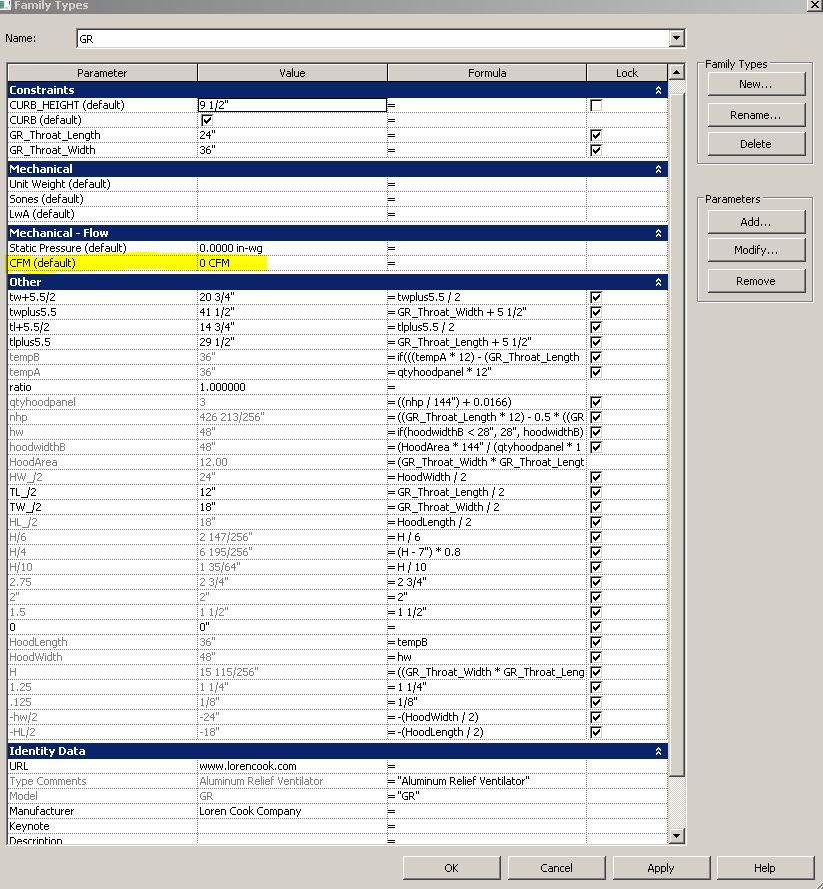
Task: Click the down arrow on the vertical scrollbar
Action: point(676,835)
